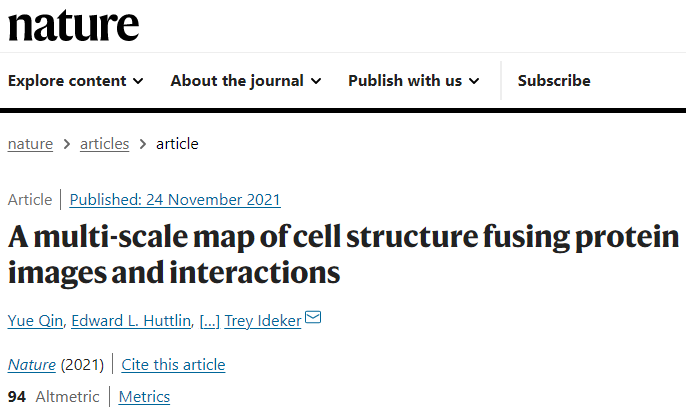The image size is (686, 412).
Task: Open author Trey Ideker's details
Action: coord(263,320)
